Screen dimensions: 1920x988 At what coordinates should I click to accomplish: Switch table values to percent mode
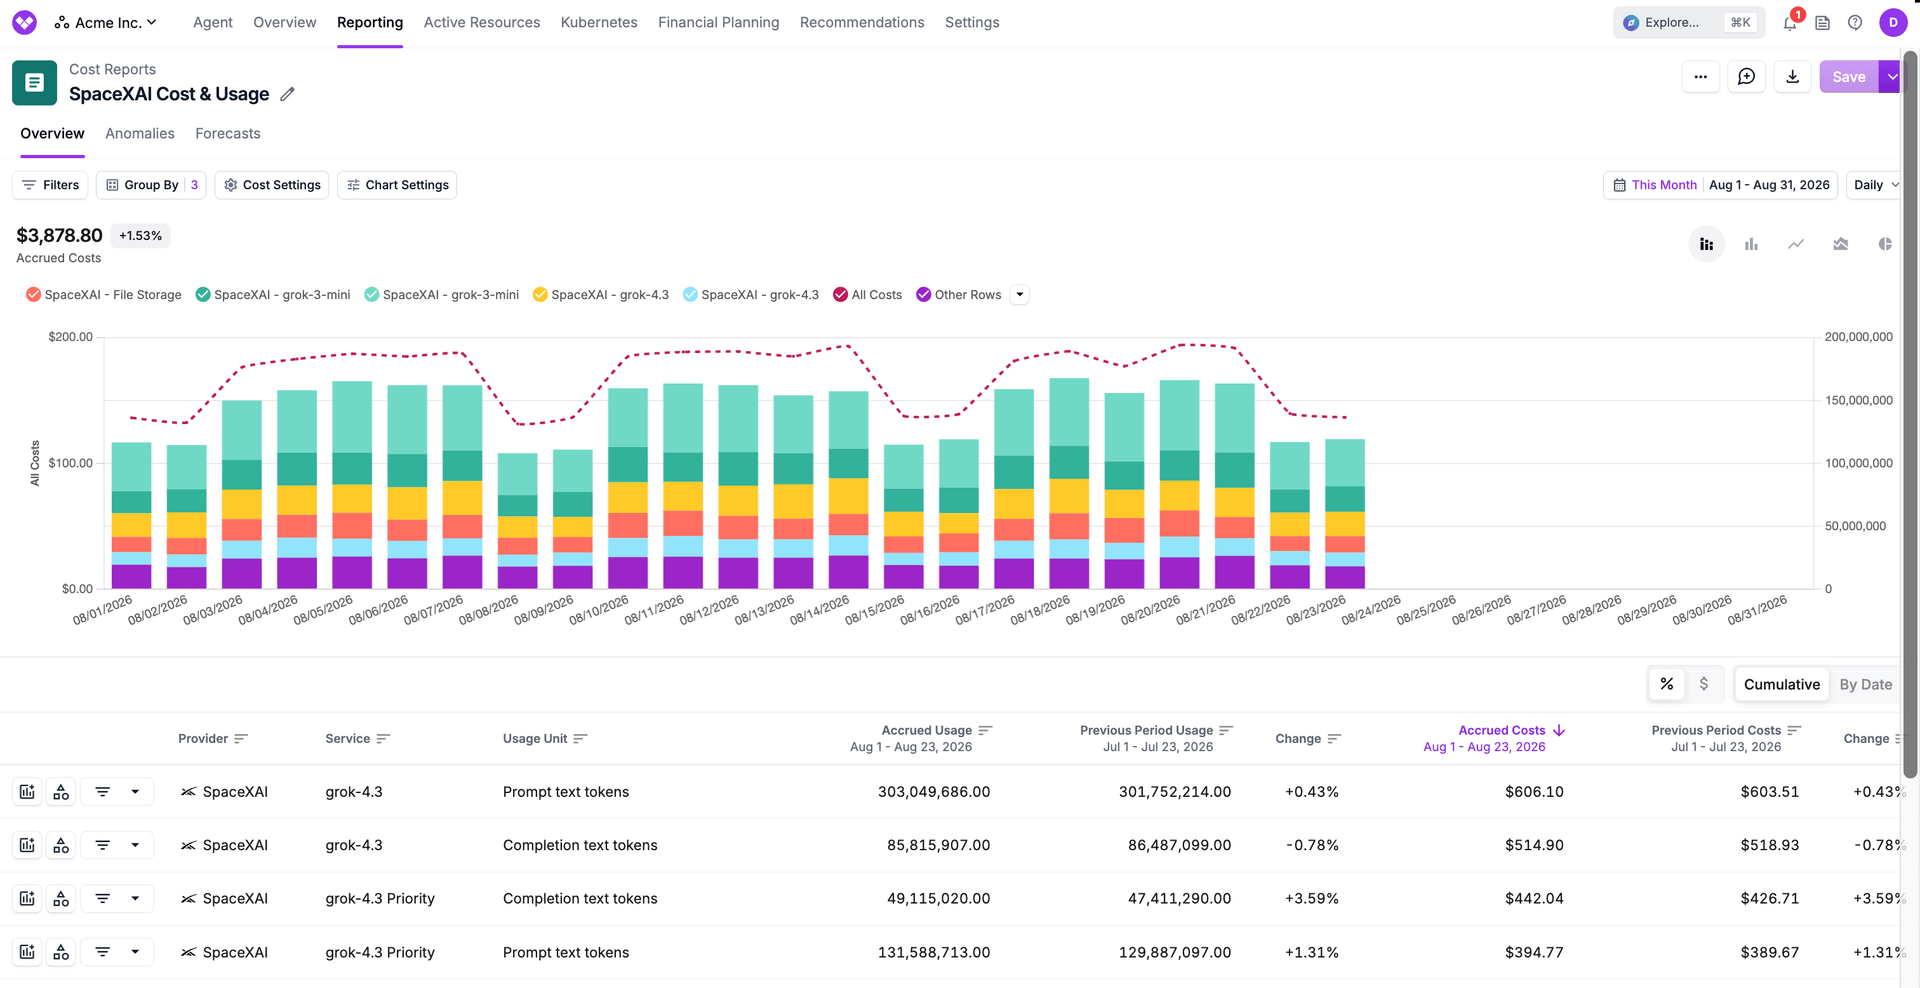click(x=1666, y=685)
